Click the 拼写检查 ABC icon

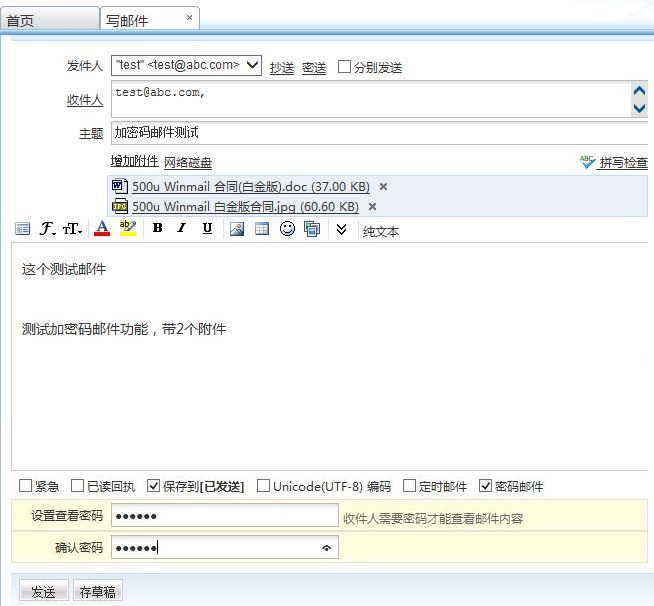coord(587,162)
